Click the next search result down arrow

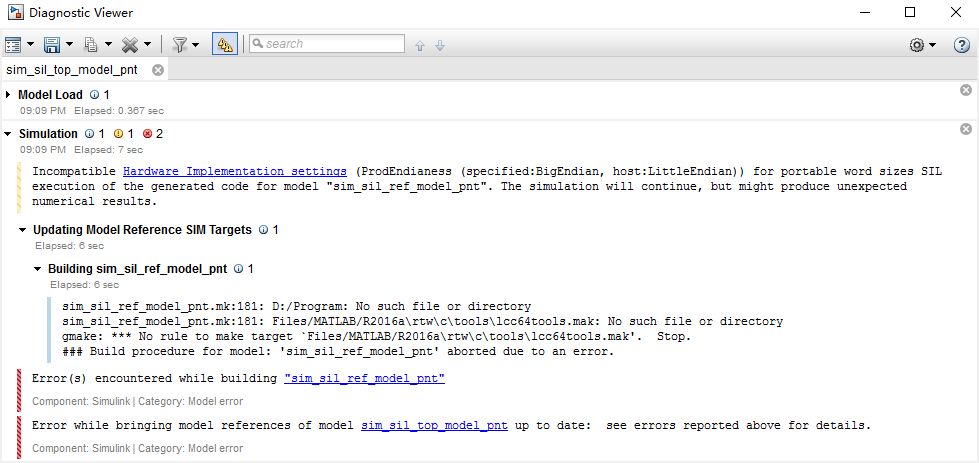[440, 46]
